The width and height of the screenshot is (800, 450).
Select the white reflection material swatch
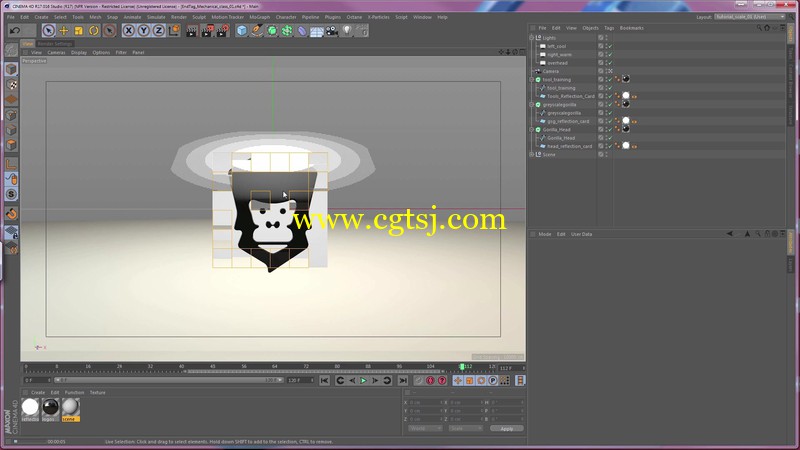click(30, 409)
